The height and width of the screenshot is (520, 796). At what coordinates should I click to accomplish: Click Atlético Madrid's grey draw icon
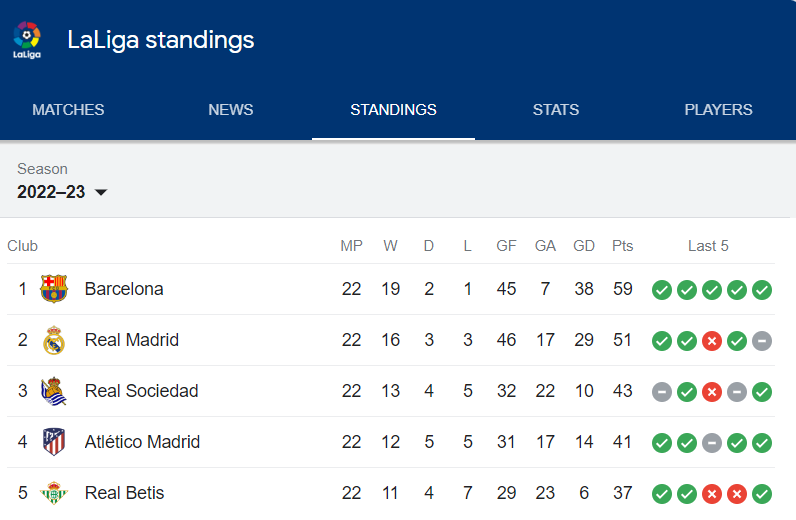pyautogui.click(x=712, y=443)
